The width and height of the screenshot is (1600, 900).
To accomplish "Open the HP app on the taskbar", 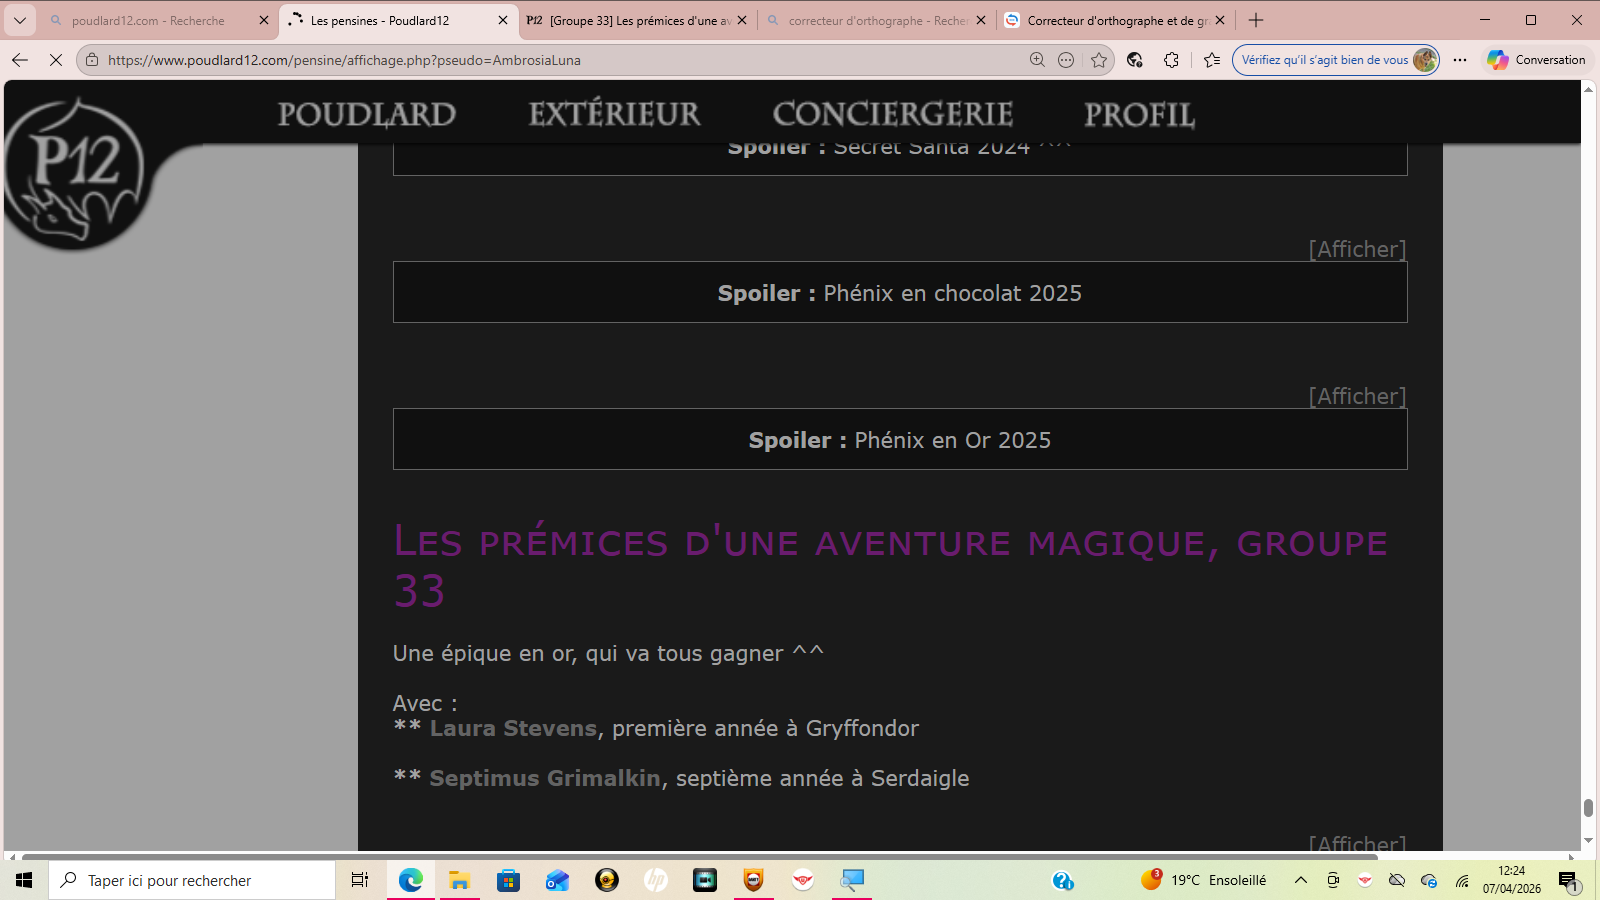I will pyautogui.click(x=656, y=880).
